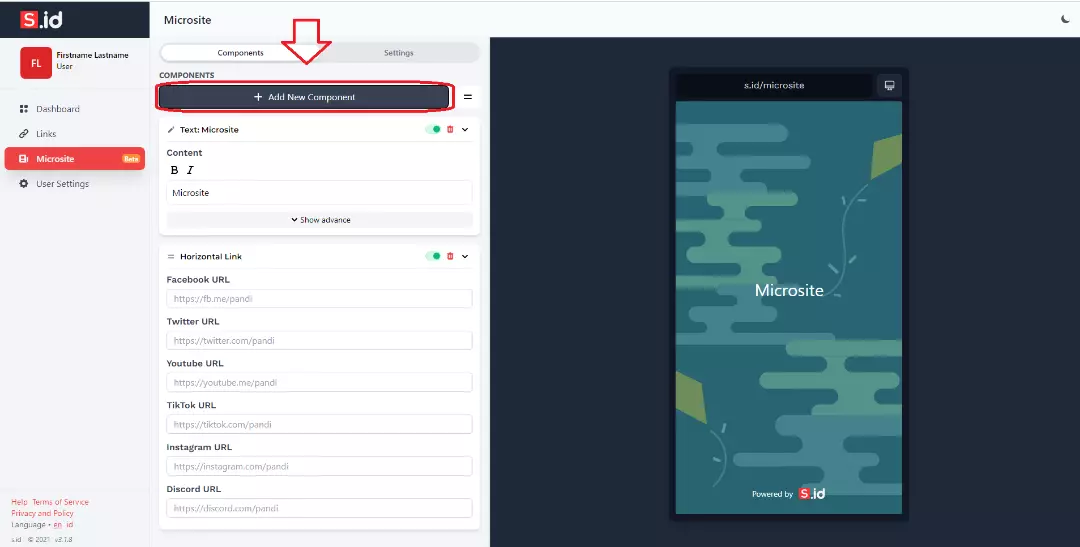Screen dimensions: 1080x547
Task: Switch to the Settings tab
Action: pos(398,53)
